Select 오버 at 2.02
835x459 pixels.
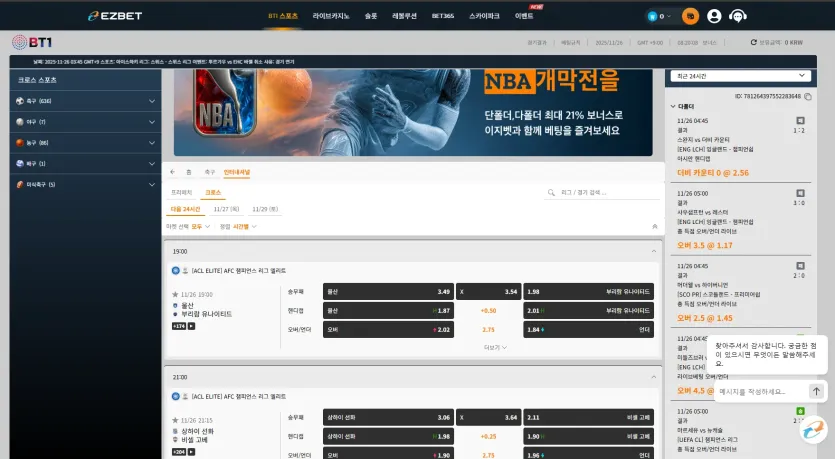pyautogui.click(x=388, y=330)
